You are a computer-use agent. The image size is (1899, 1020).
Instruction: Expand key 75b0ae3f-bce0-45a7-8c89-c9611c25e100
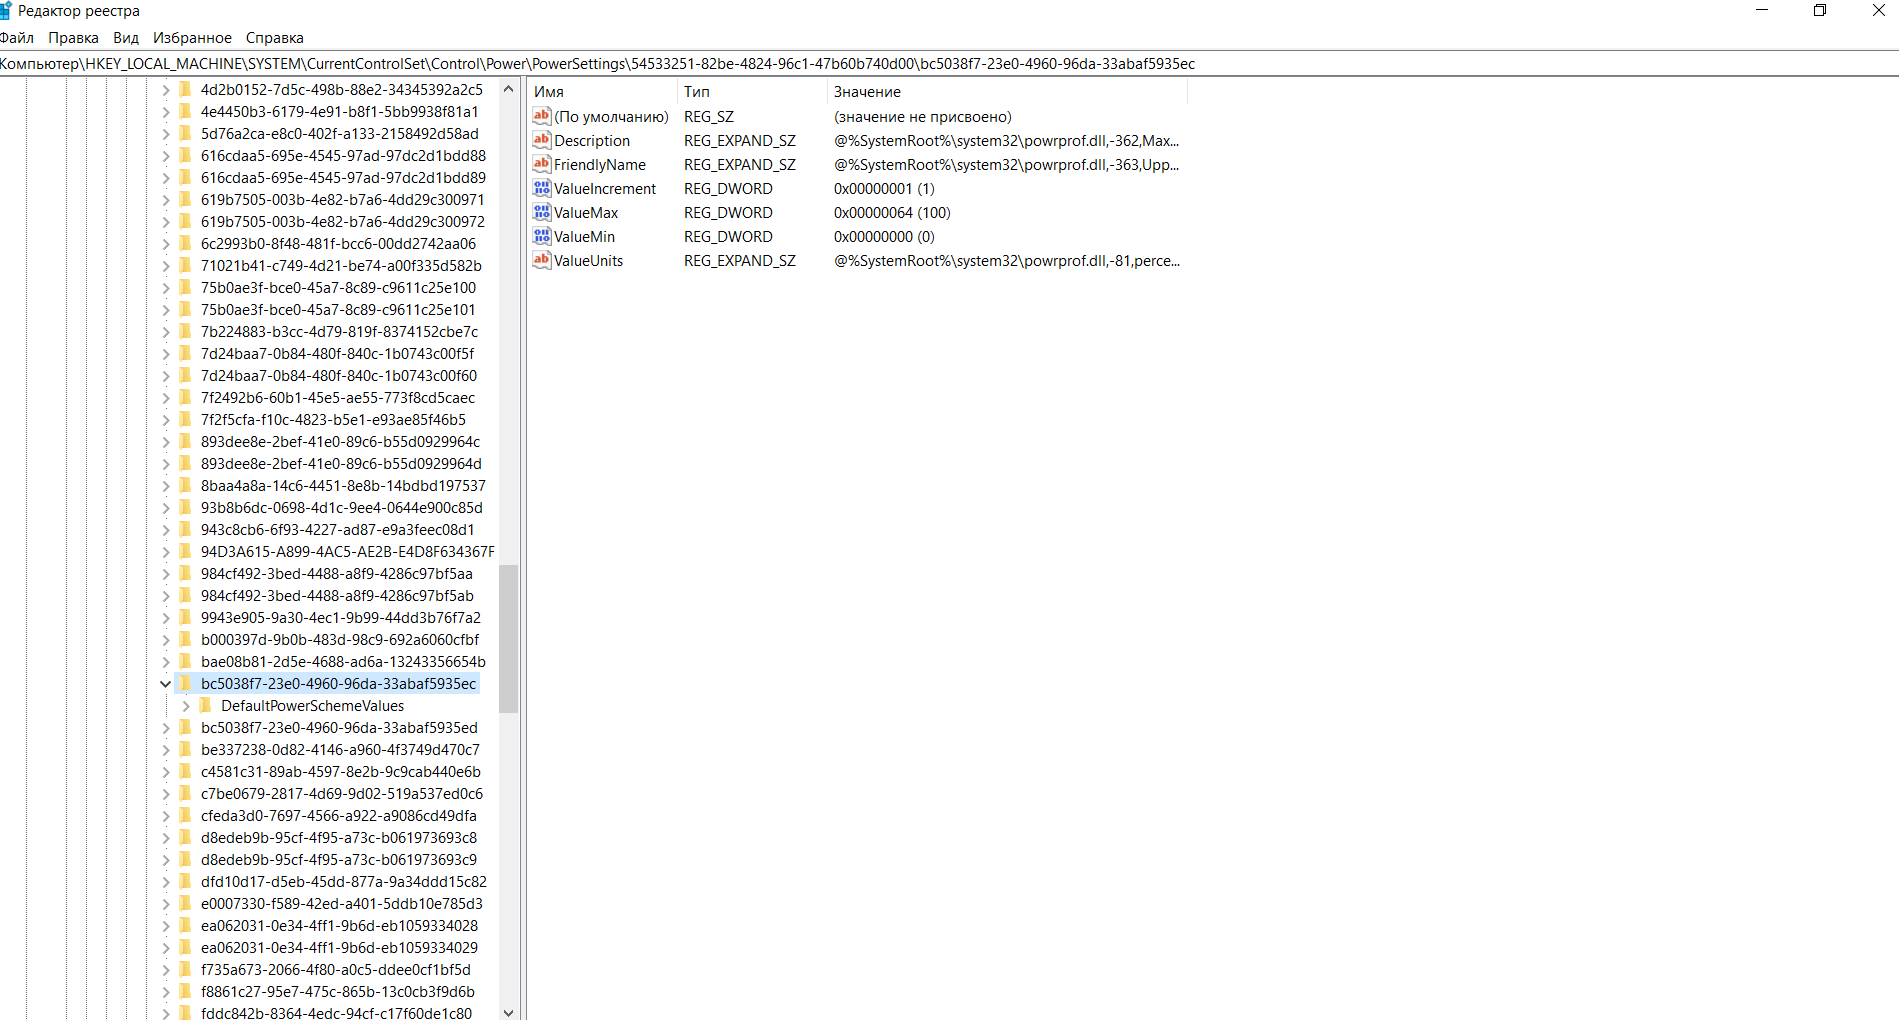click(x=165, y=288)
